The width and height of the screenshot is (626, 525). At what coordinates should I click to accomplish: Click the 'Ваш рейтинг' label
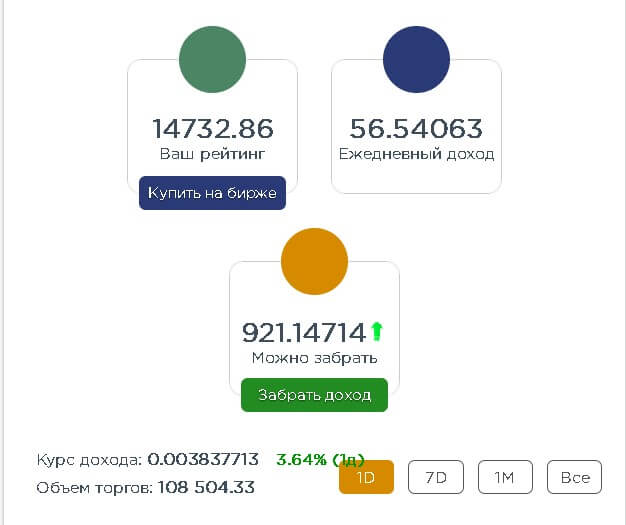(212, 154)
